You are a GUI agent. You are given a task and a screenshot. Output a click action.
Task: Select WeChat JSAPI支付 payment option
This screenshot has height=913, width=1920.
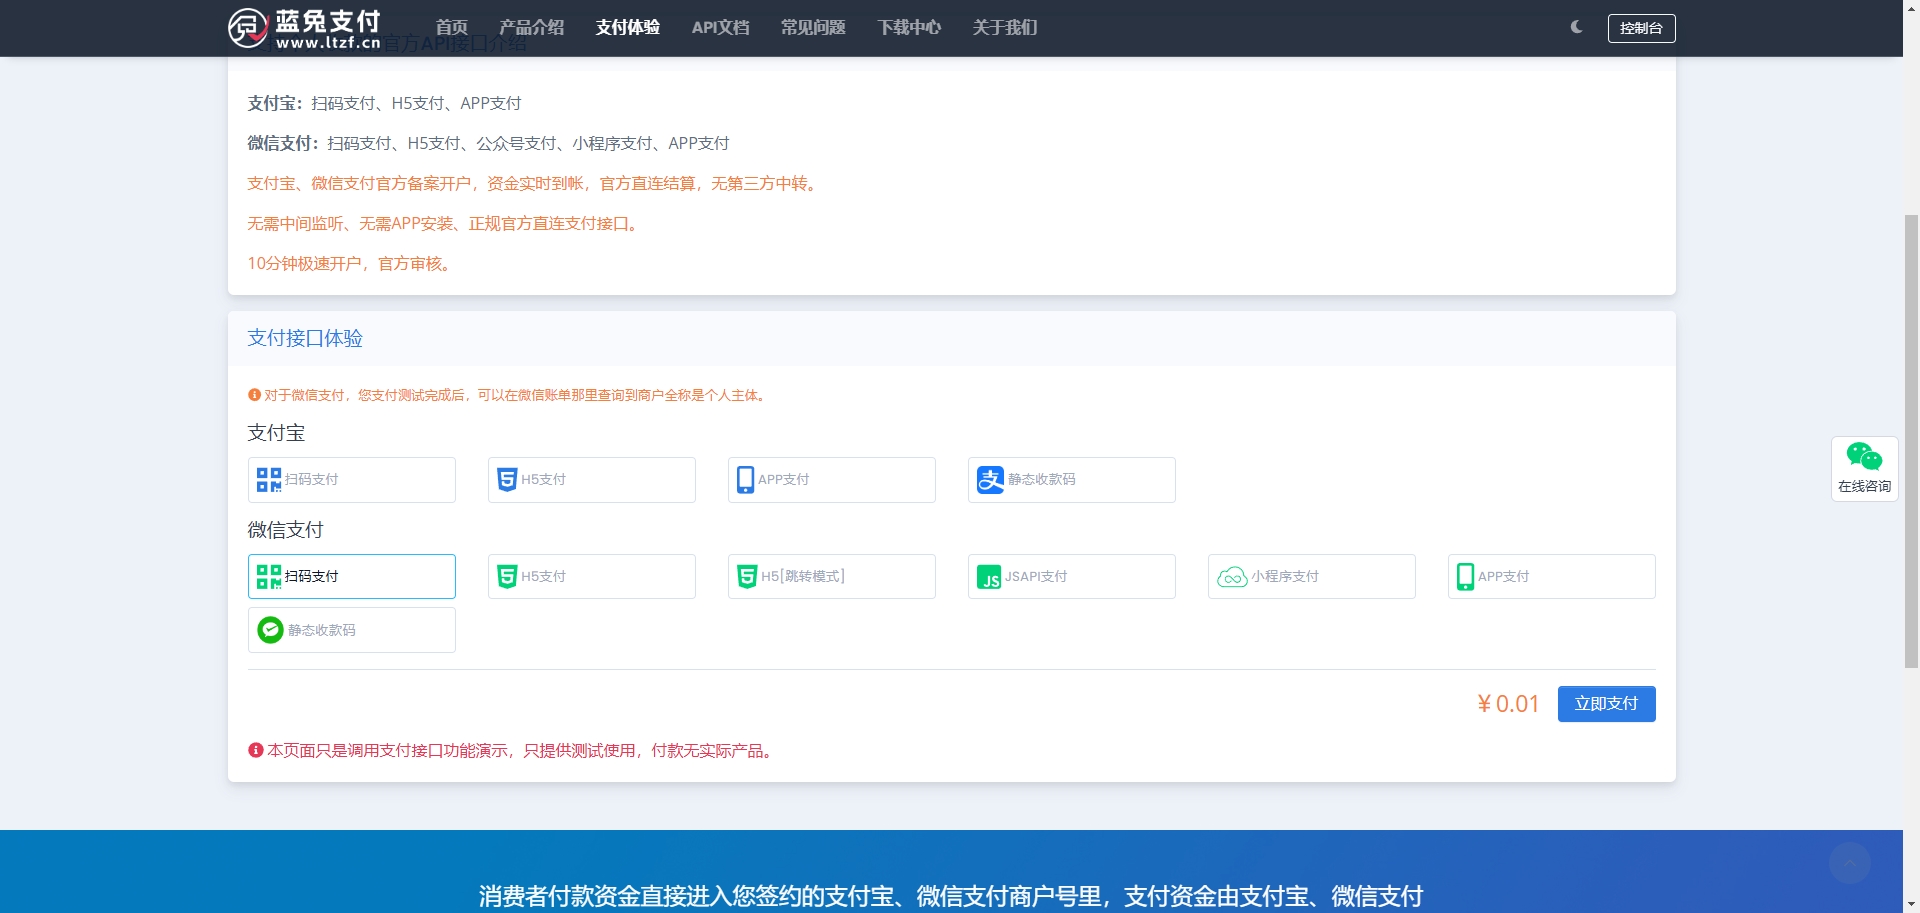1071,576
